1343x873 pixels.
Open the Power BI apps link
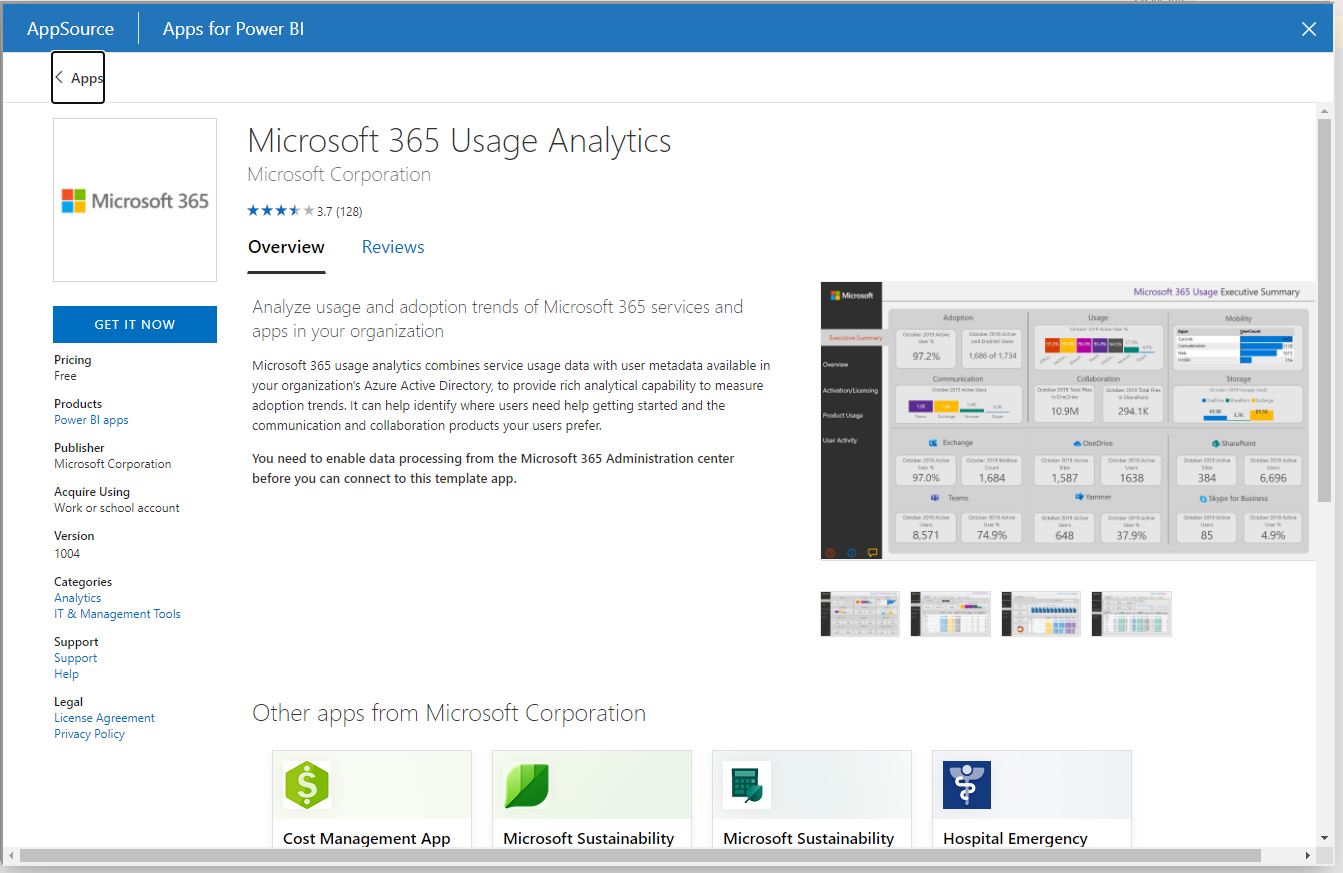pos(91,420)
